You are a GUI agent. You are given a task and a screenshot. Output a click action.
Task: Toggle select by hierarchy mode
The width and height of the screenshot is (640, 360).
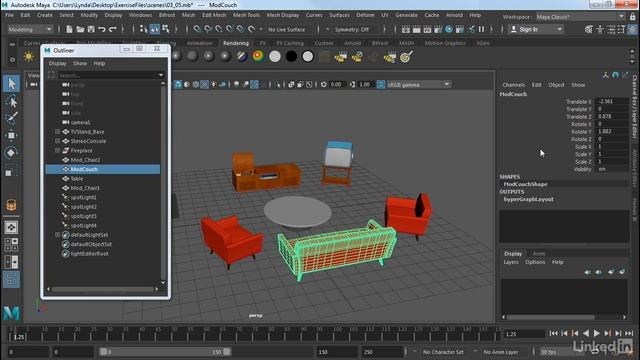tap(143, 29)
